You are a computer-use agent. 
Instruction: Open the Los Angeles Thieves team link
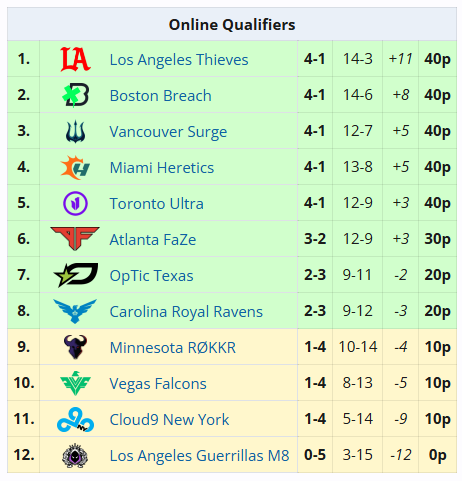pyautogui.click(x=179, y=60)
